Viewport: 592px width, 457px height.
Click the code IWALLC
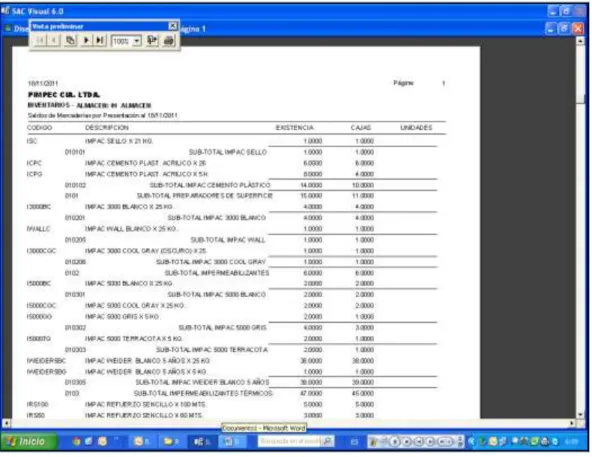[38, 229]
